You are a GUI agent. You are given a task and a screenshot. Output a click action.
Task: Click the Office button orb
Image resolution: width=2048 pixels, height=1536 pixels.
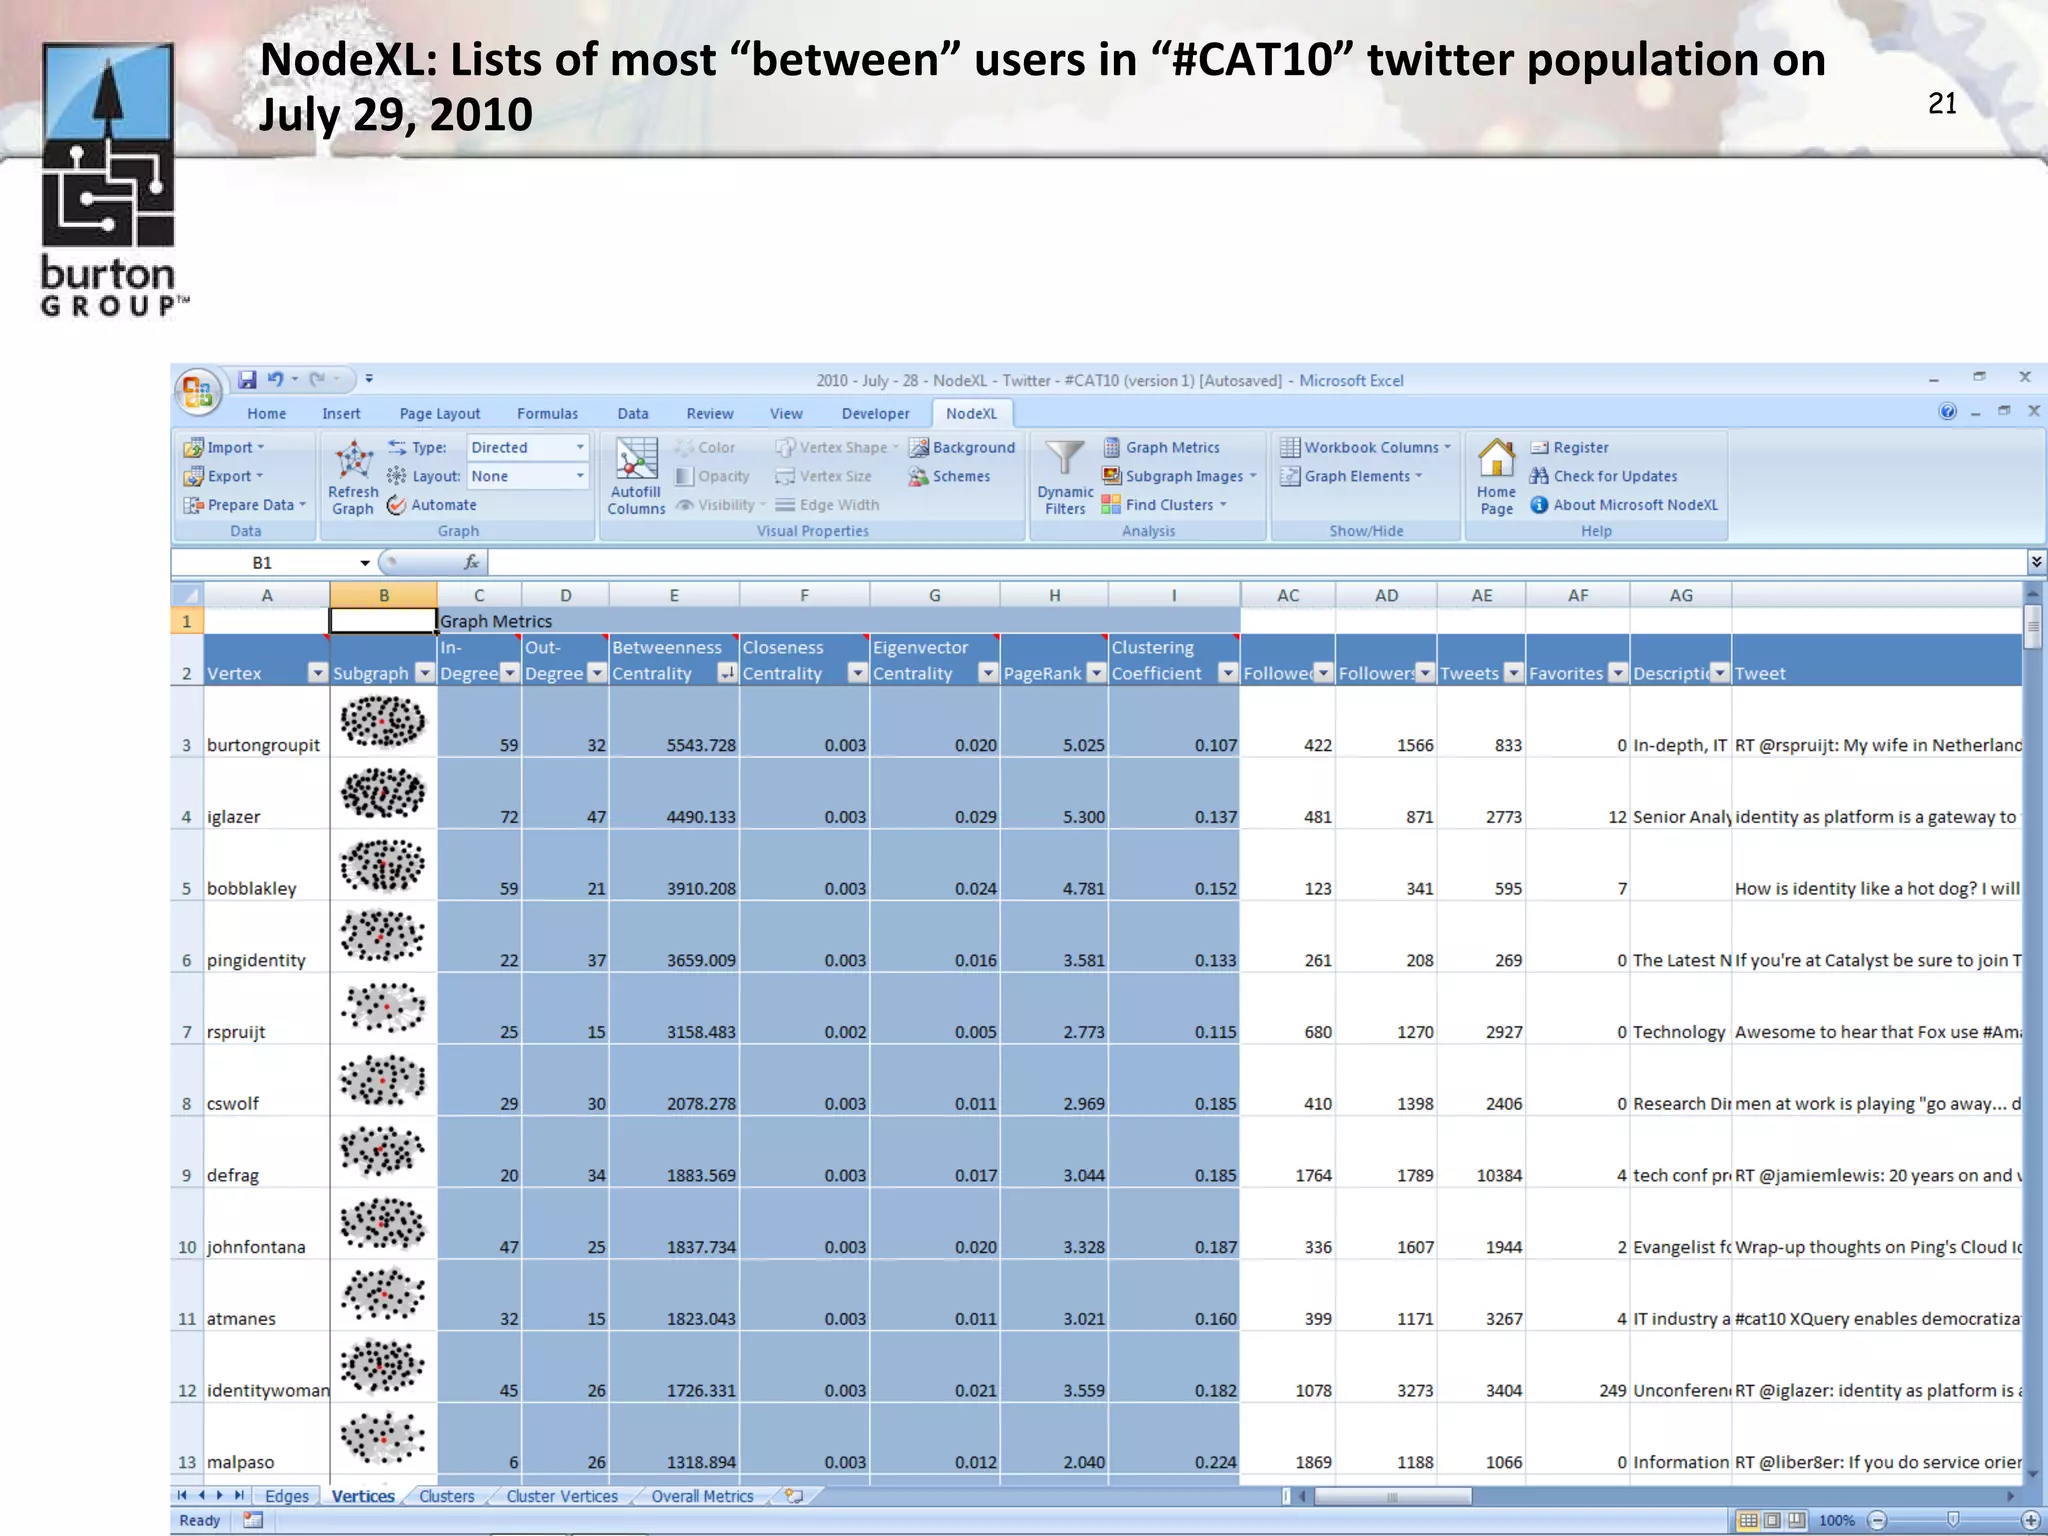click(198, 391)
